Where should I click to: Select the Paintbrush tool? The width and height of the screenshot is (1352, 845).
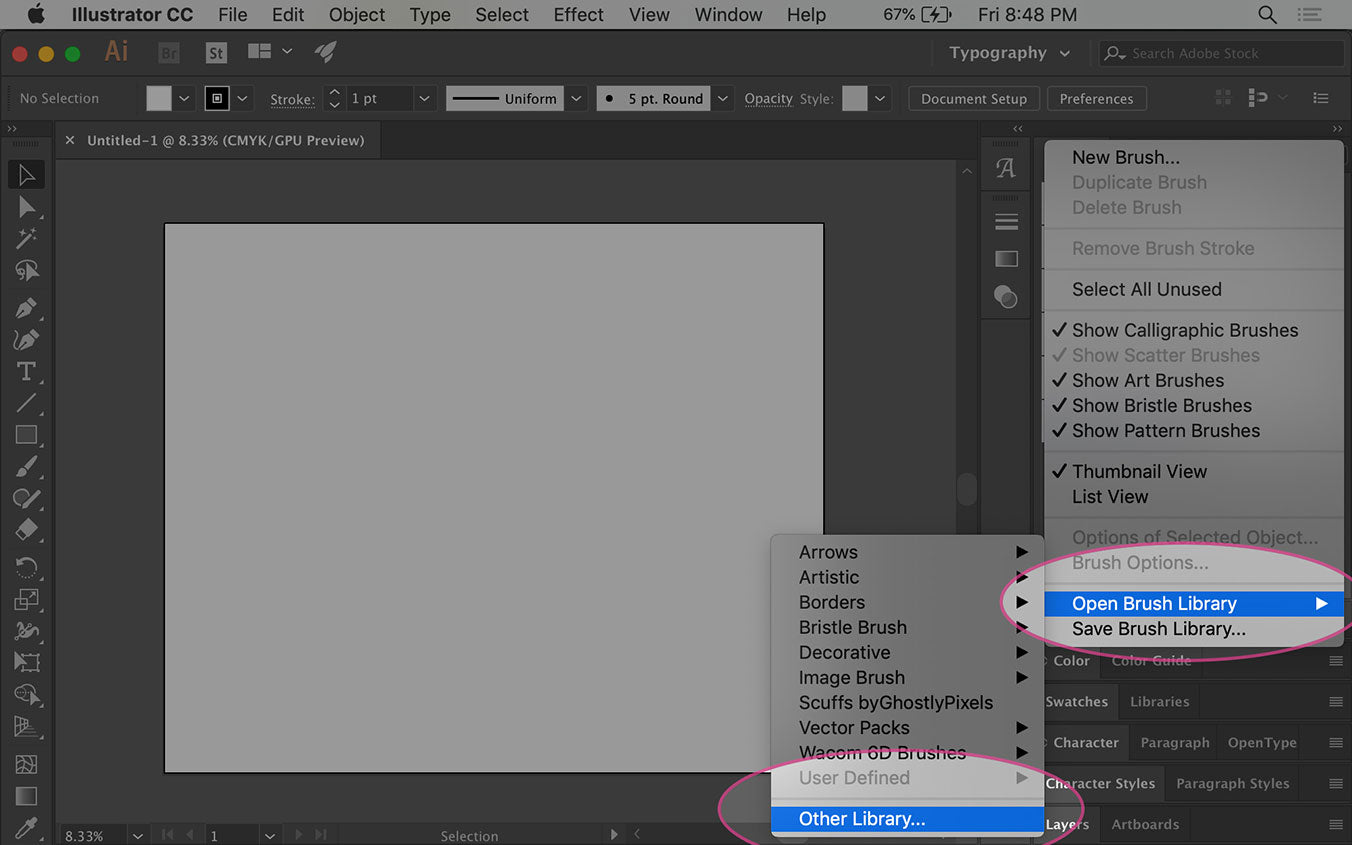point(27,466)
